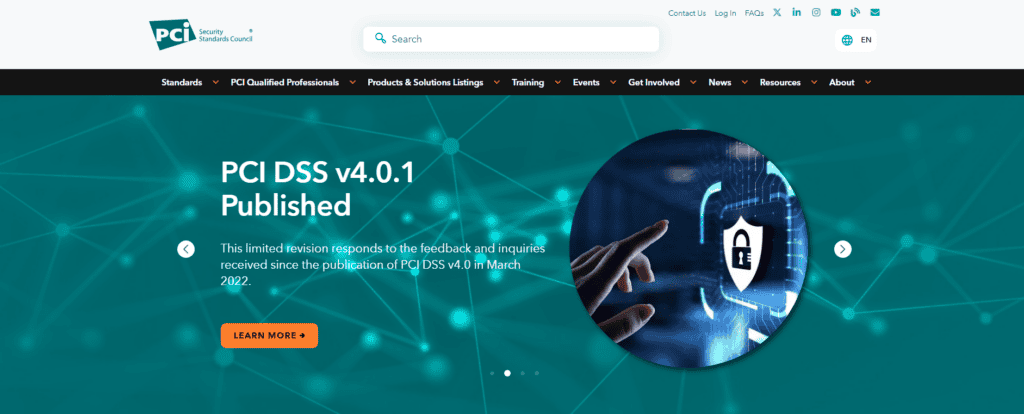This screenshot has height=414, width=1024.
Task: Expand chevron beside PCI Qualified Professionals
Action: tap(353, 83)
